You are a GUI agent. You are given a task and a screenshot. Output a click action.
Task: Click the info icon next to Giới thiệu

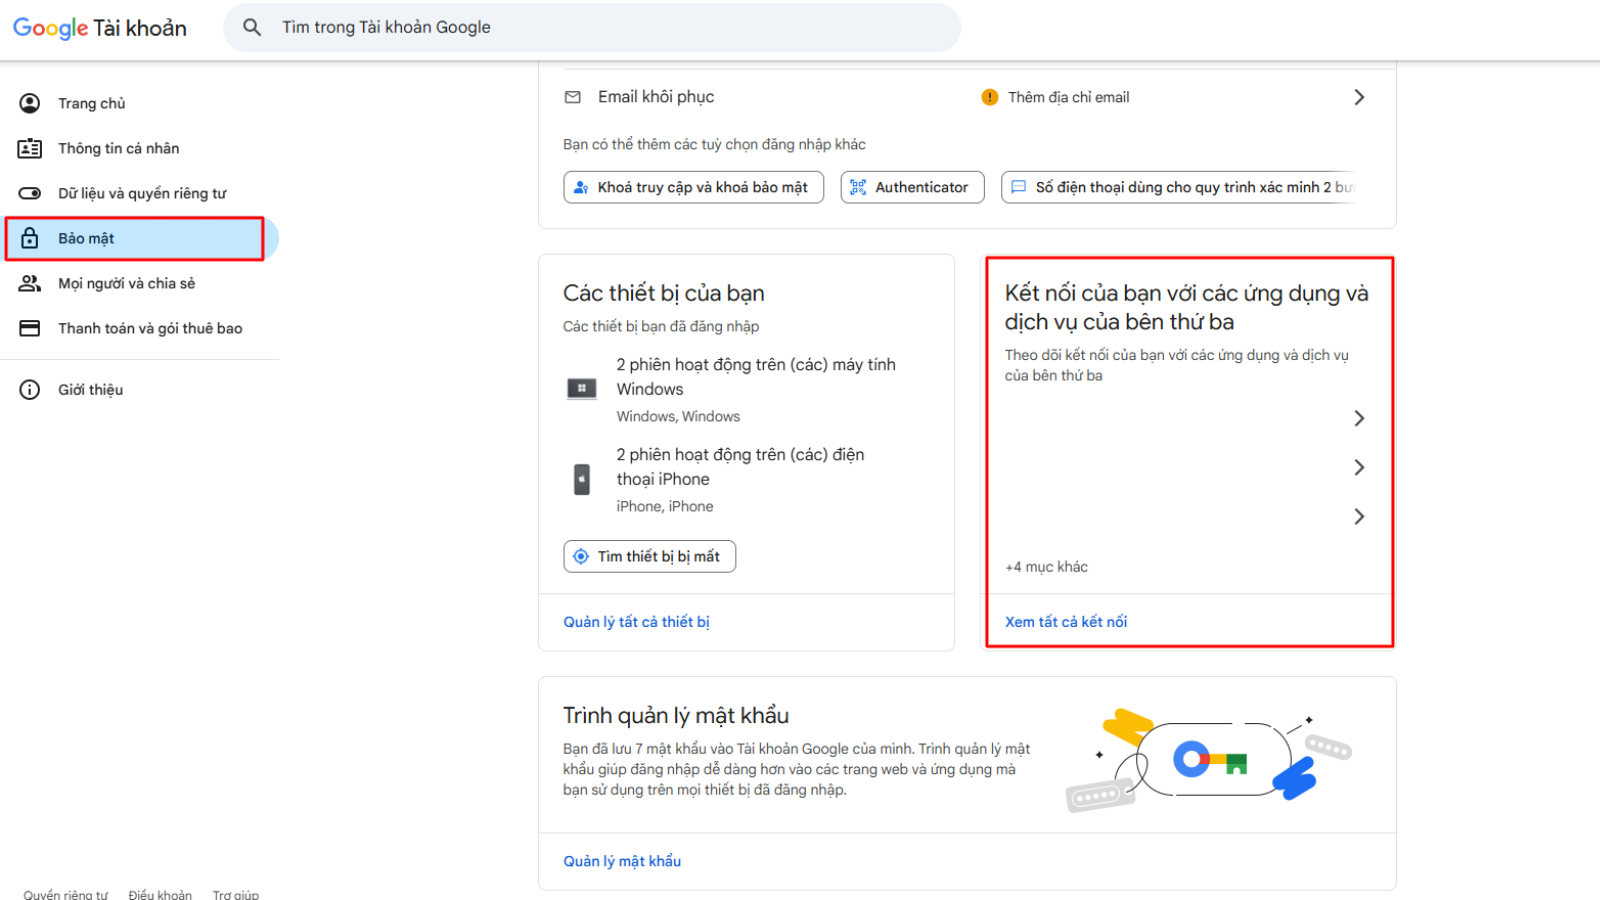(x=30, y=389)
